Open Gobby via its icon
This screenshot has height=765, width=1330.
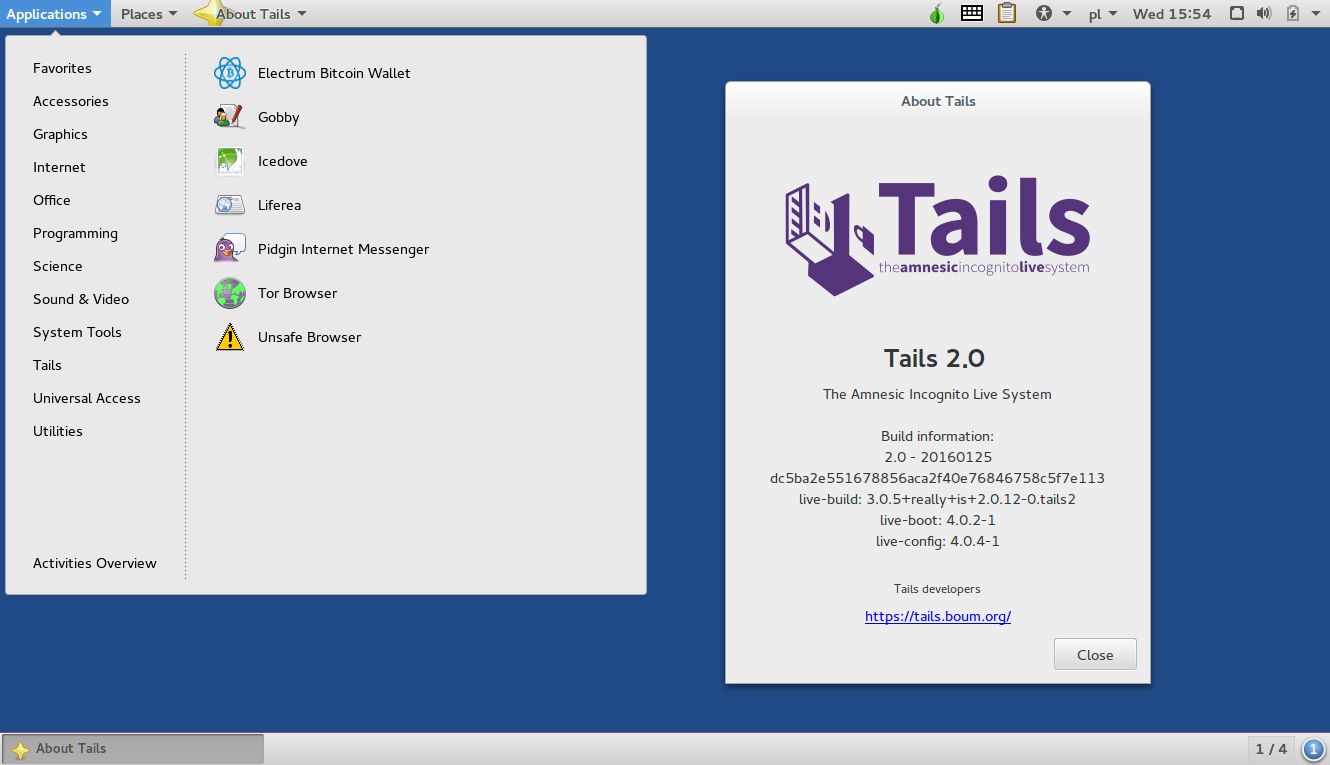click(230, 117)
